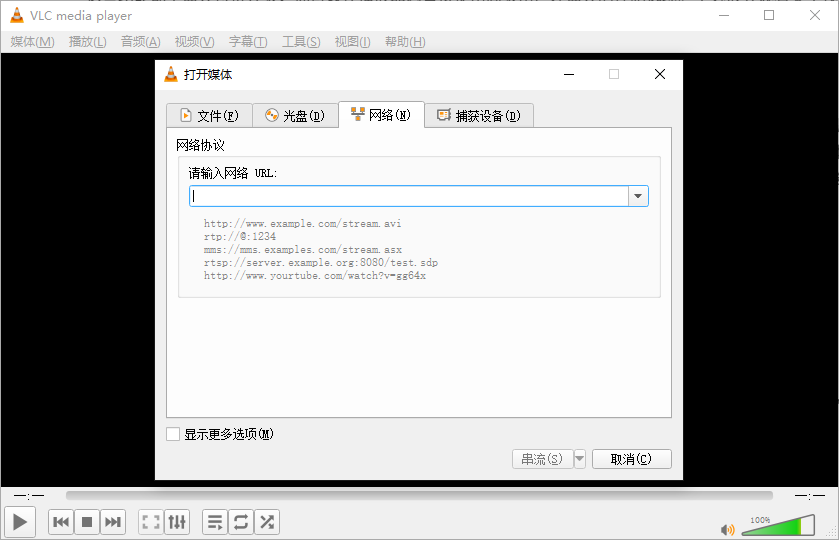Image resolution: width=839 pixels, height=540 pixels.
Task: Focus the network URL input field
Action: (409, 196)
